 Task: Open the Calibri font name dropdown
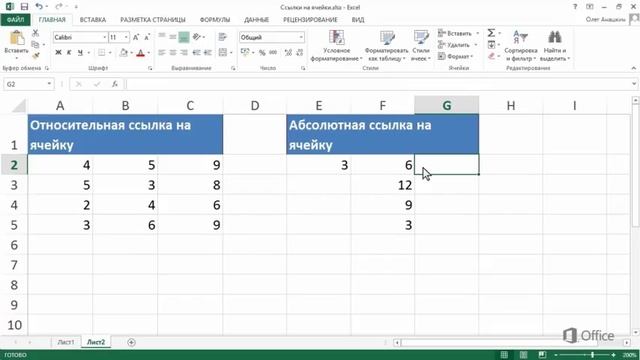(104, 38)
